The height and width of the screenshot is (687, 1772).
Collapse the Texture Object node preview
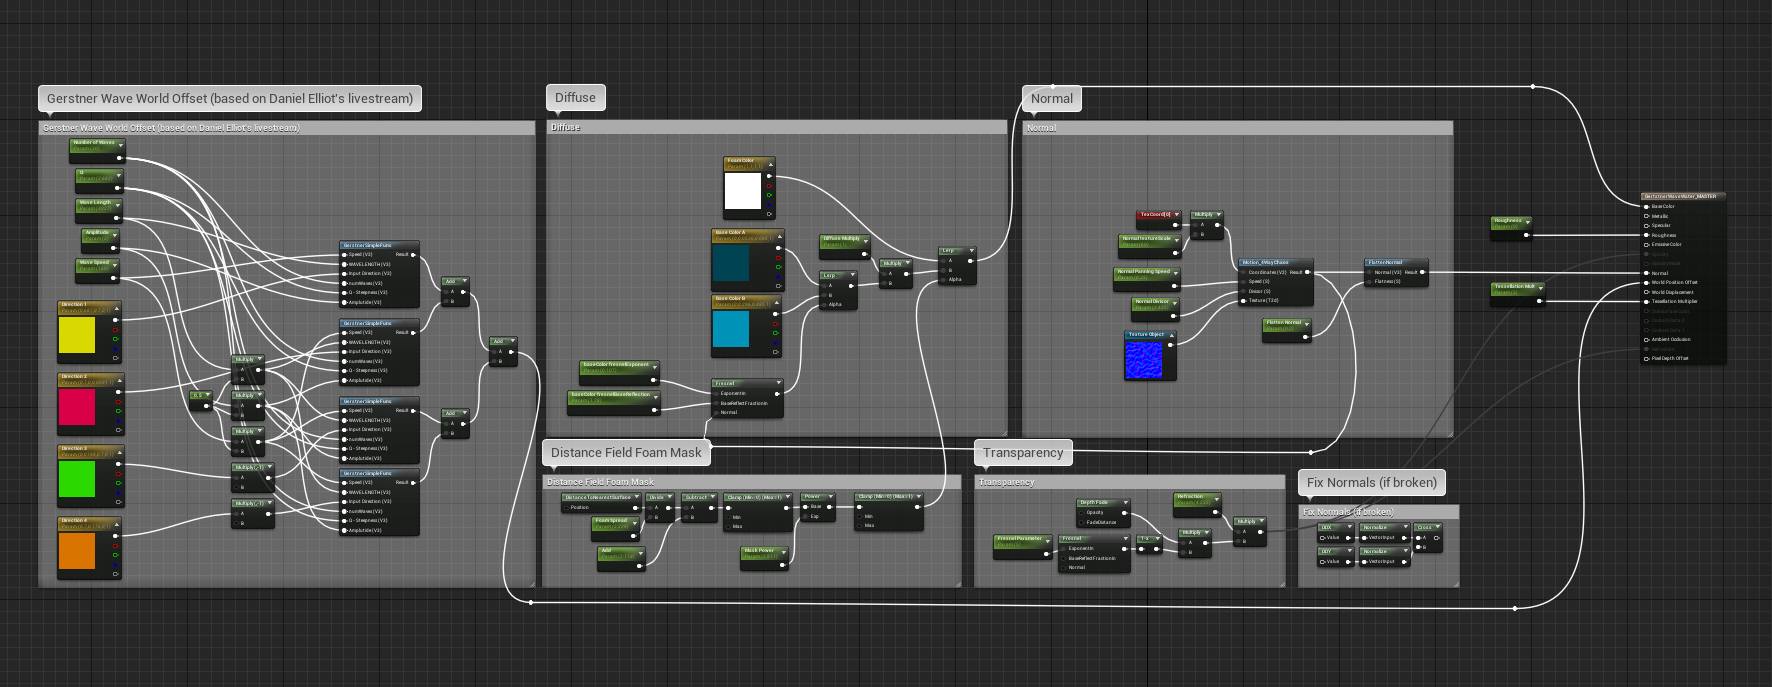[1171, 336]
